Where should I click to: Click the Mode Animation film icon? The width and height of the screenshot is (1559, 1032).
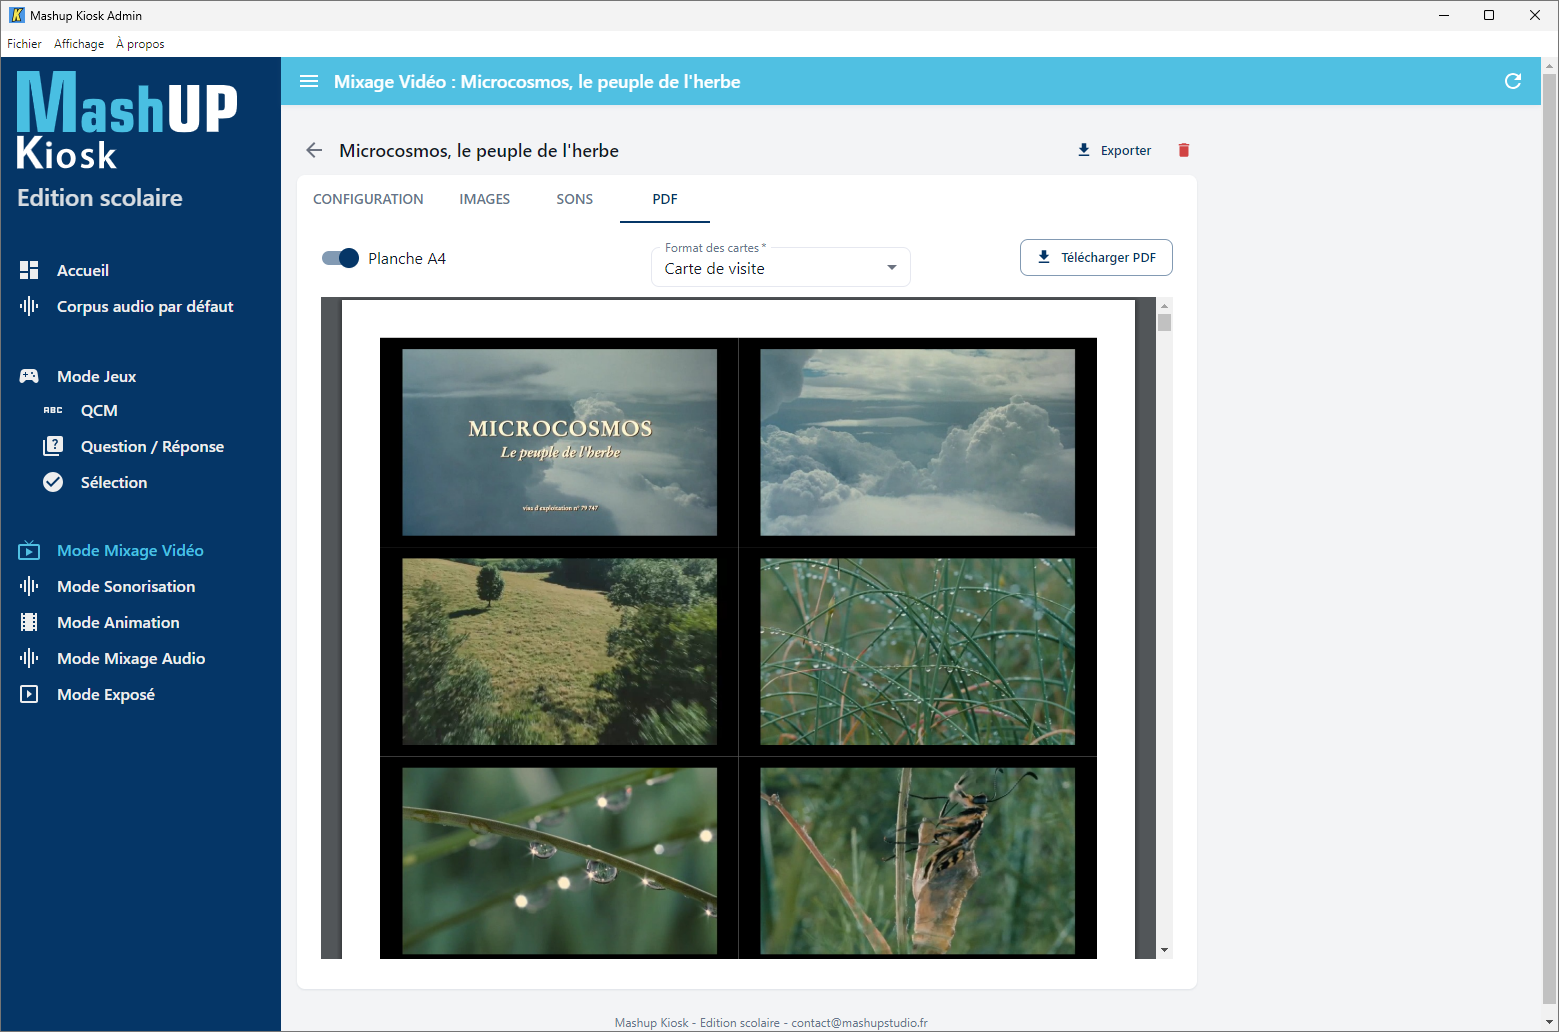pyautogui.click(x=29, y=622)
